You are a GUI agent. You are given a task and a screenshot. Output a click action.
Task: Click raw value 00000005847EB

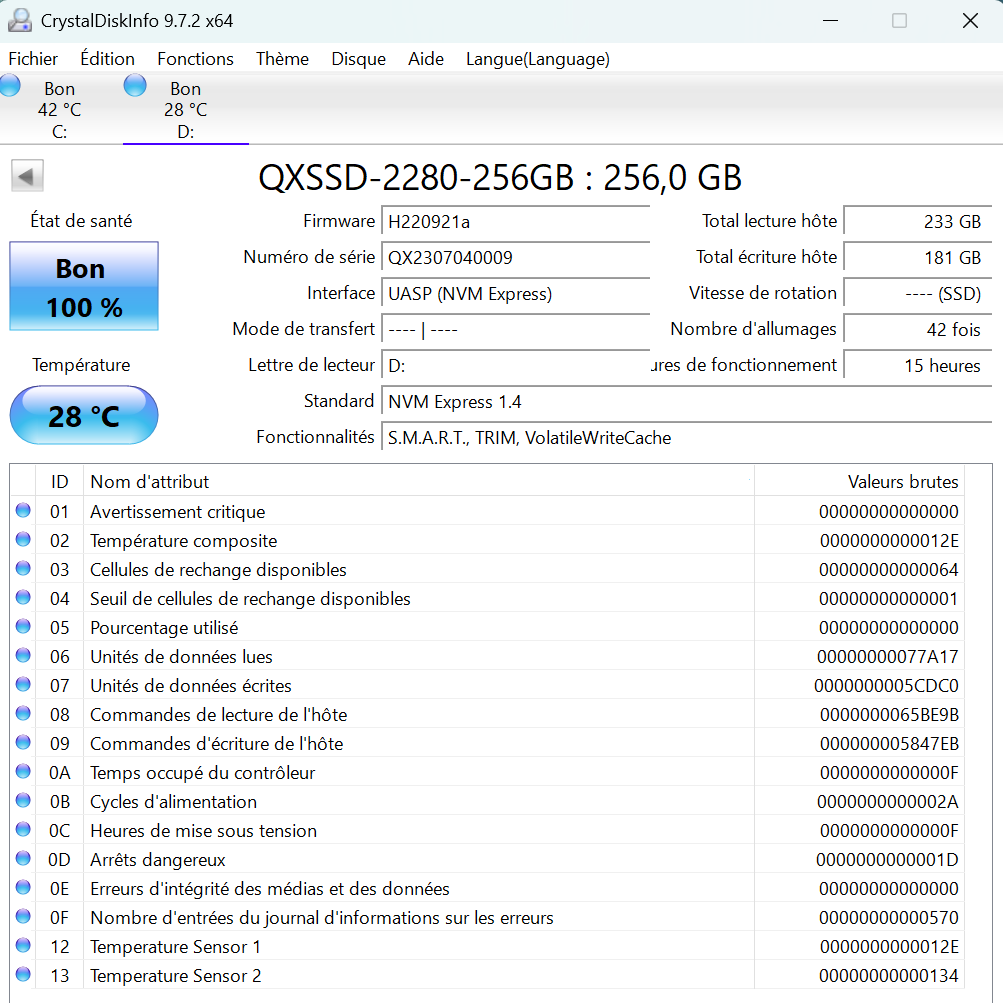[889, 744]
